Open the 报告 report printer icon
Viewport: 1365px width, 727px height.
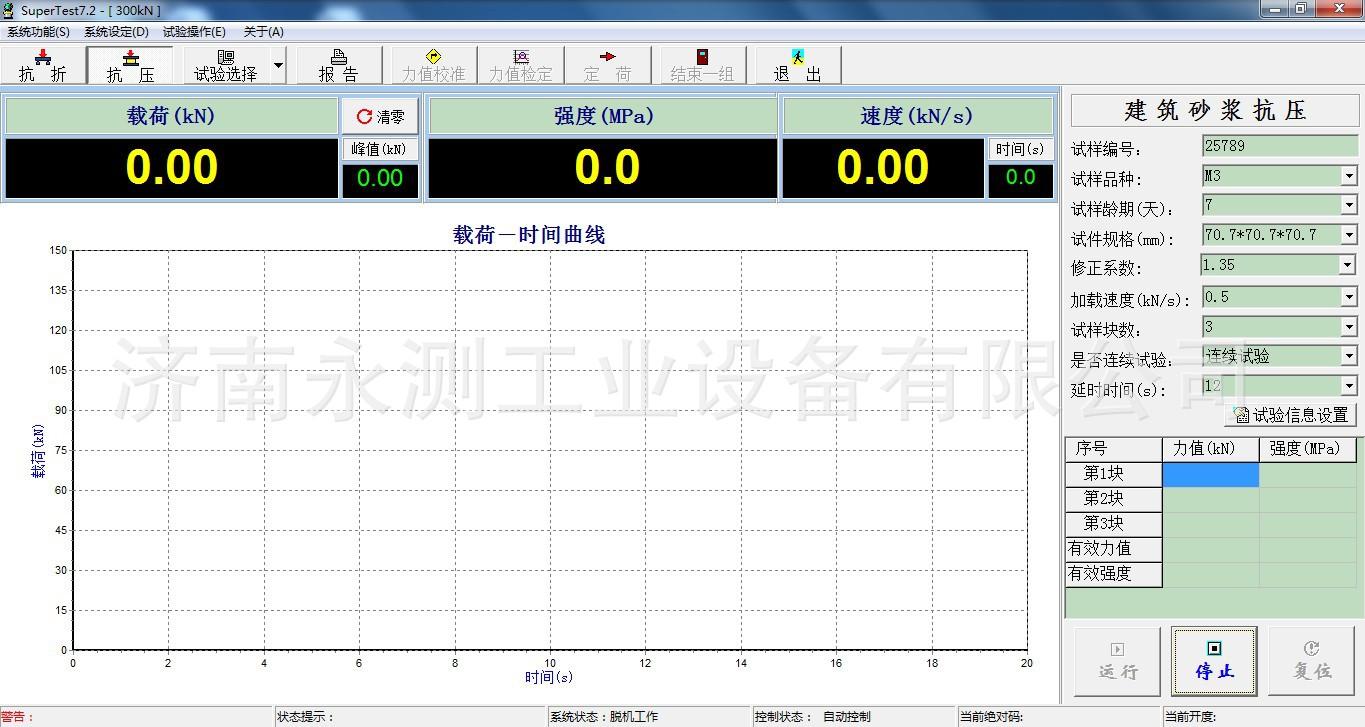coord(339,65)
